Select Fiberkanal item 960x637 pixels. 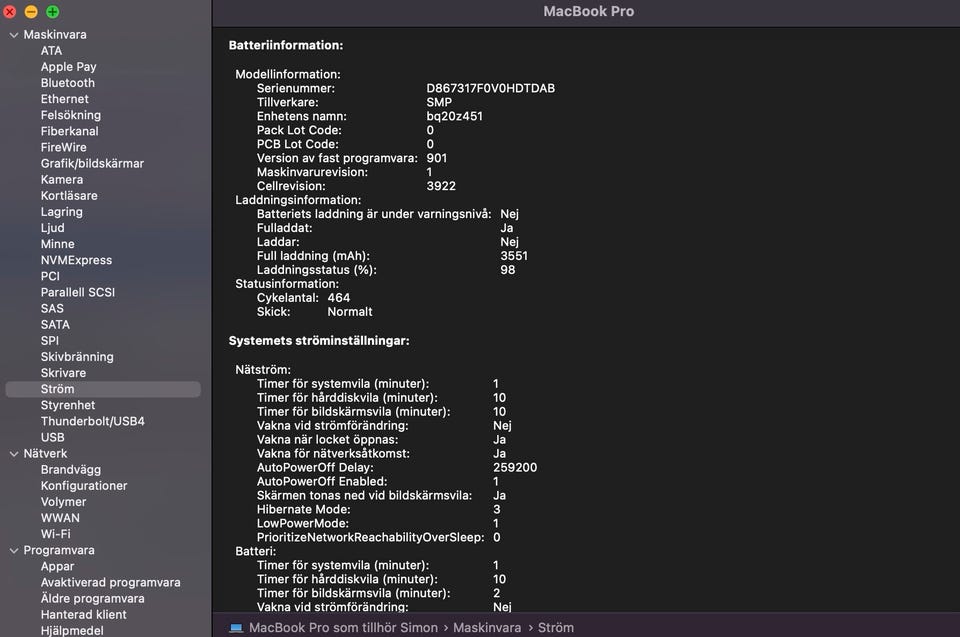tap(70, 131)
